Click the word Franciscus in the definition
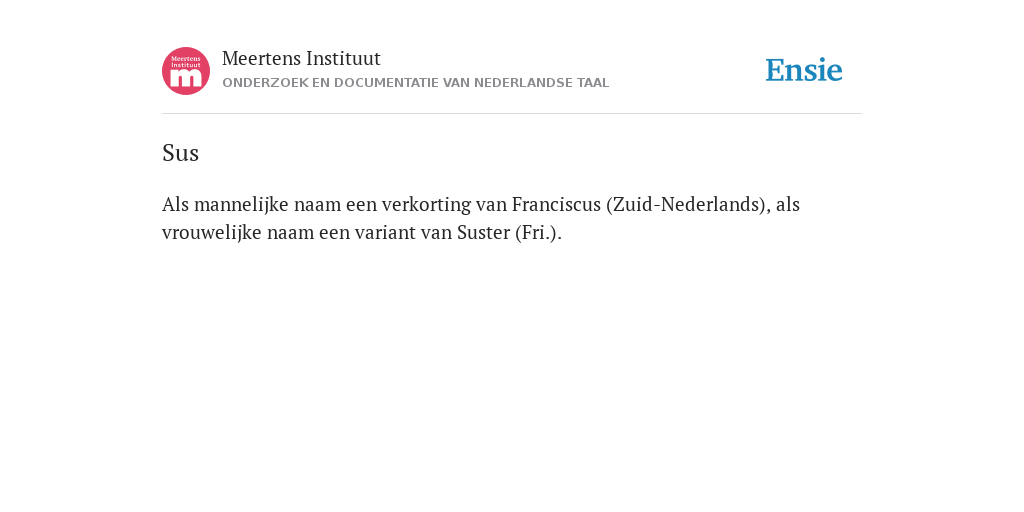The image size is (1024, 512). 556,204
